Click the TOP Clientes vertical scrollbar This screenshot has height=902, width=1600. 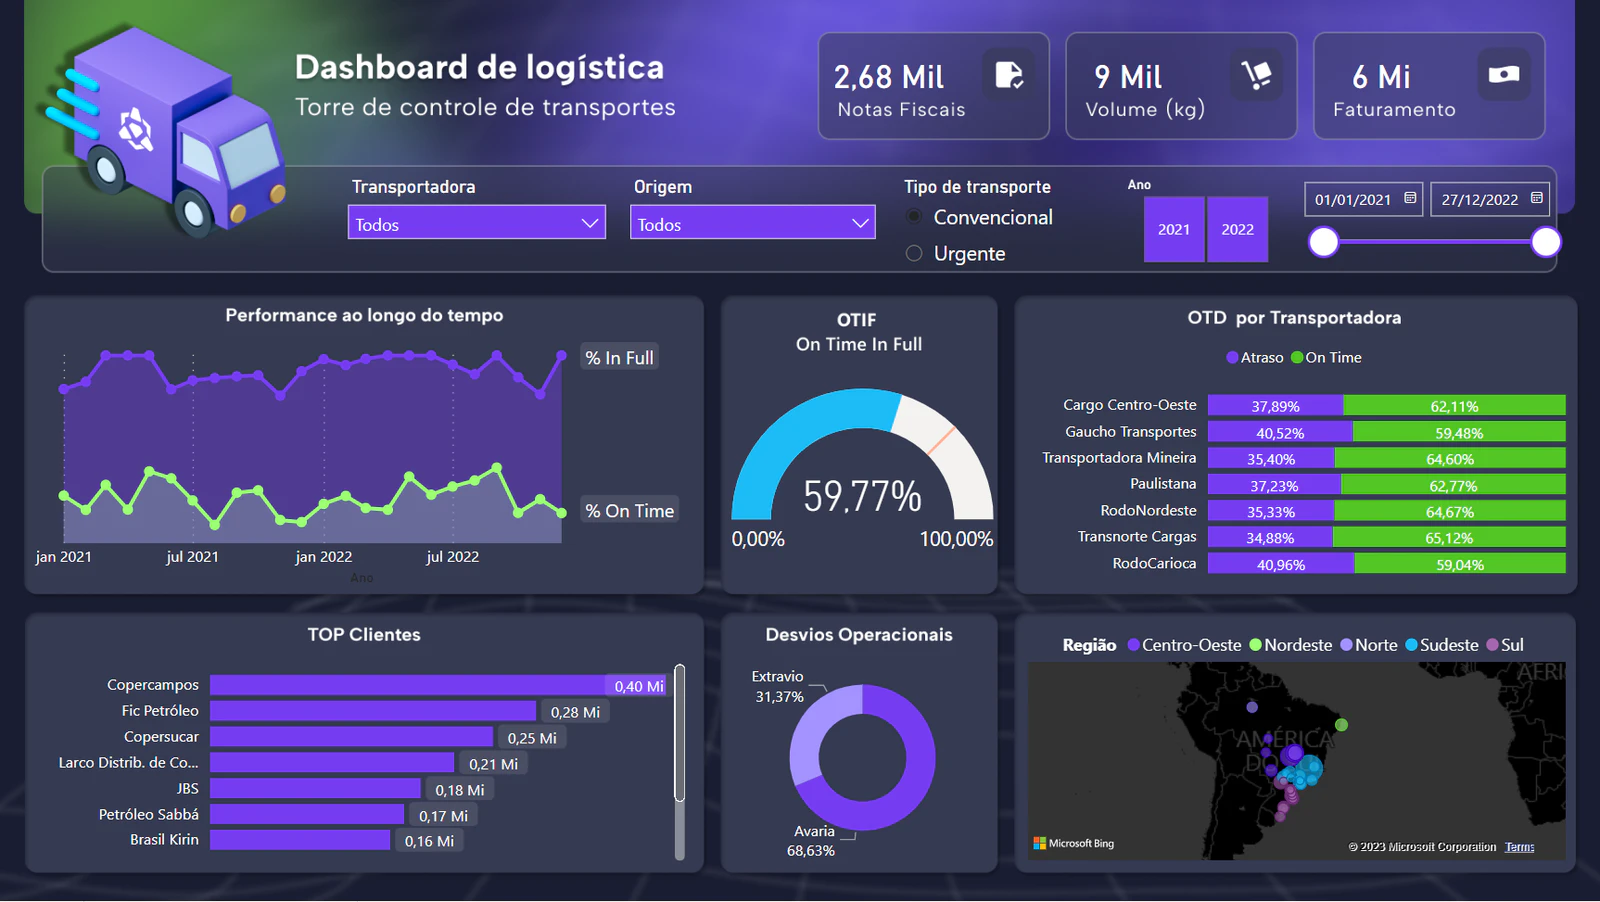click(680, 733)
